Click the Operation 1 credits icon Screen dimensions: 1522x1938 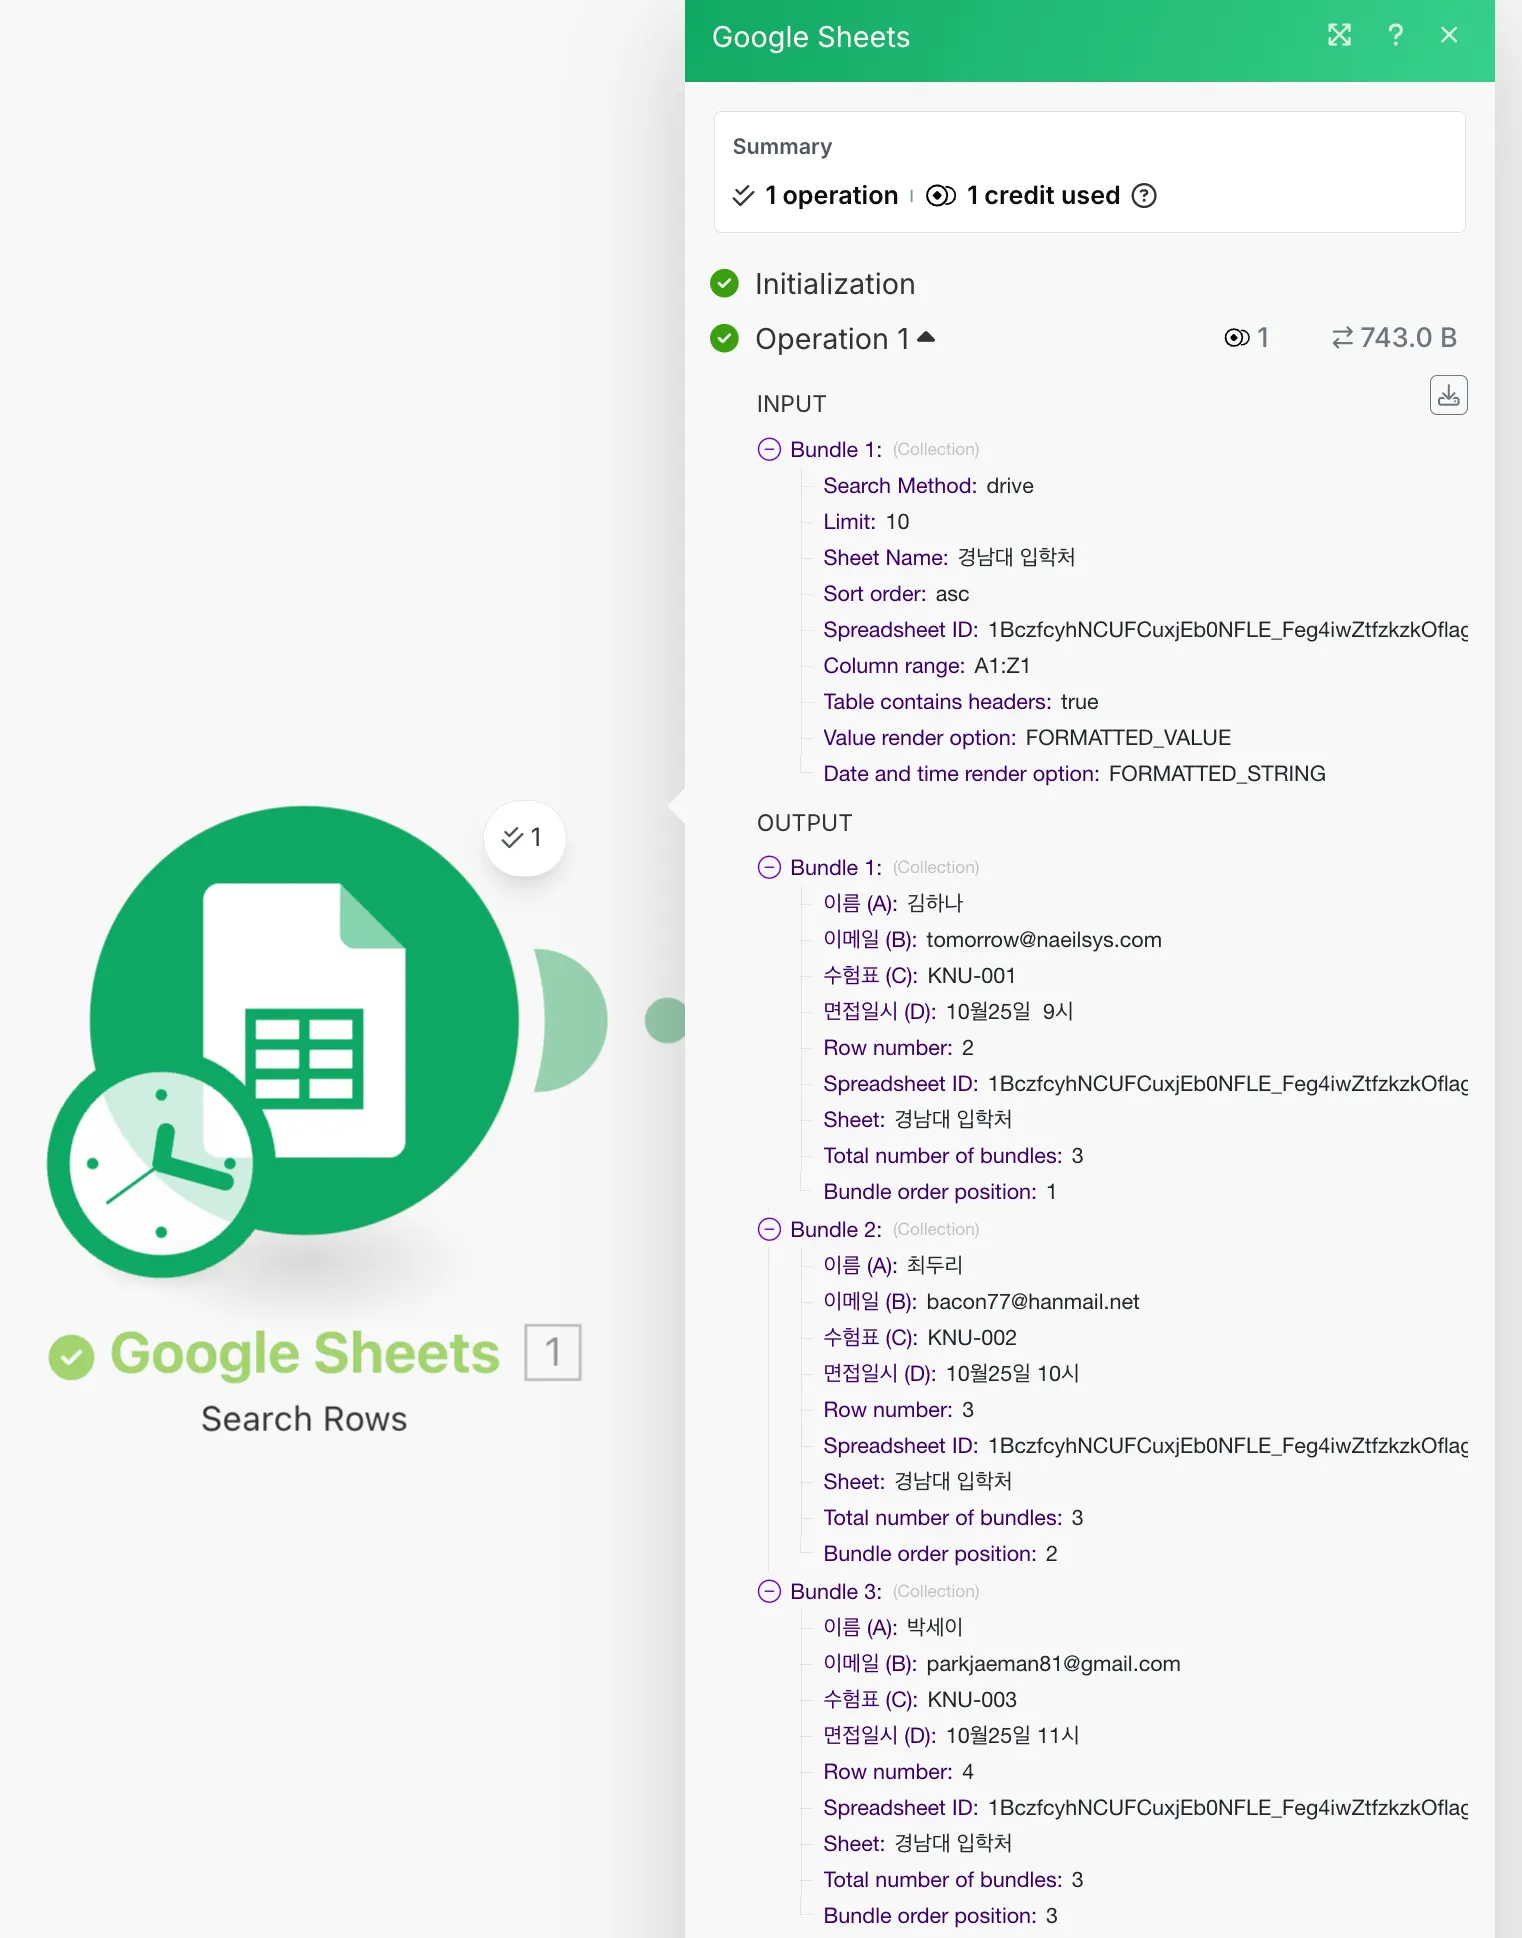point(1237,338)
